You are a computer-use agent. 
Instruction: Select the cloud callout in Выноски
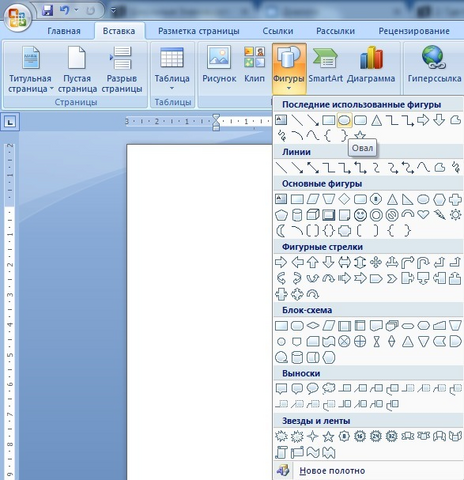click(x=329, y=389)
